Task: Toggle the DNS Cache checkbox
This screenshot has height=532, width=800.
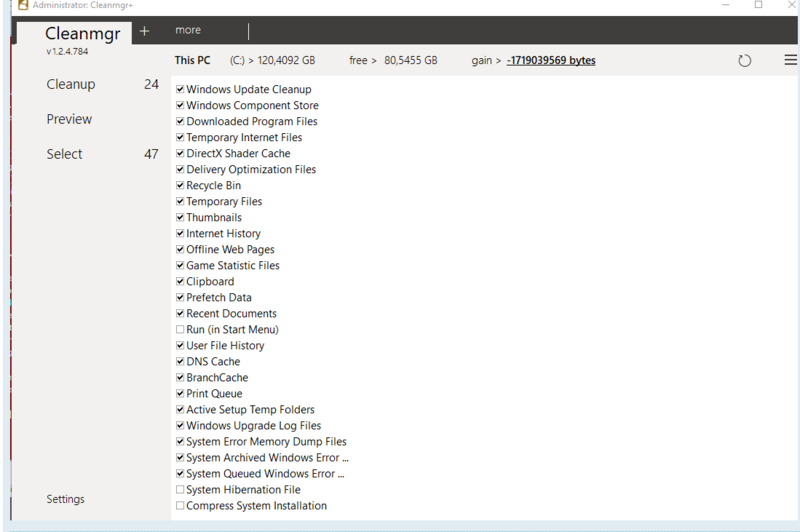Action: [x=180, y=362]
